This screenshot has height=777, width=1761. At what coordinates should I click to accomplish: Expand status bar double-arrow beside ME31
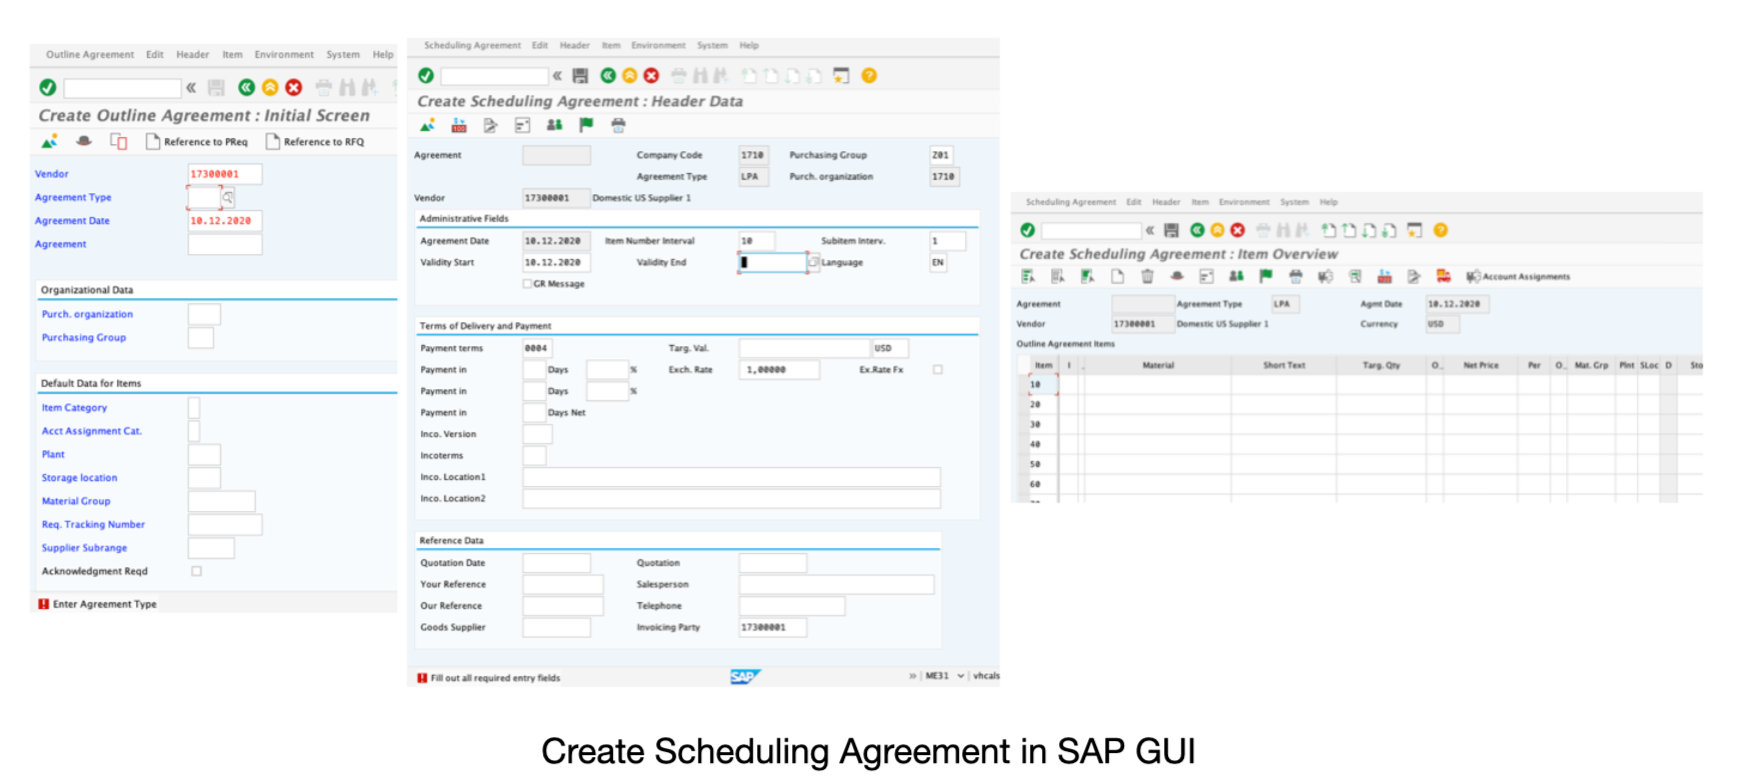point(912,676)
